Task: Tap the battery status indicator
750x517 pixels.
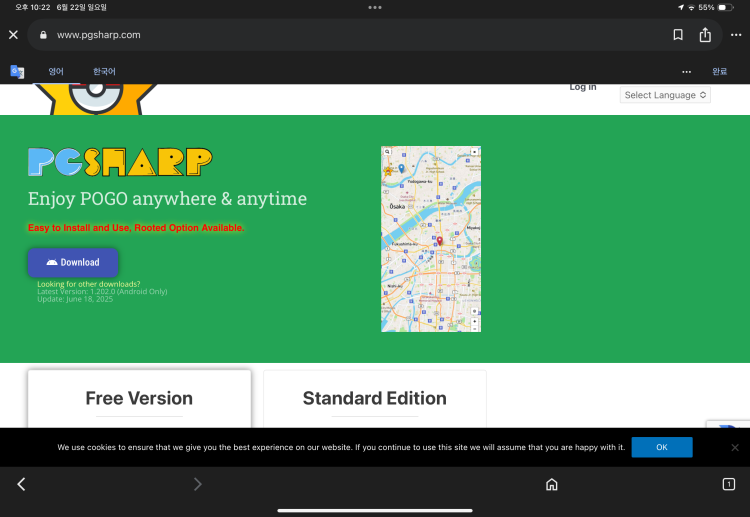Action: (725, 8)
